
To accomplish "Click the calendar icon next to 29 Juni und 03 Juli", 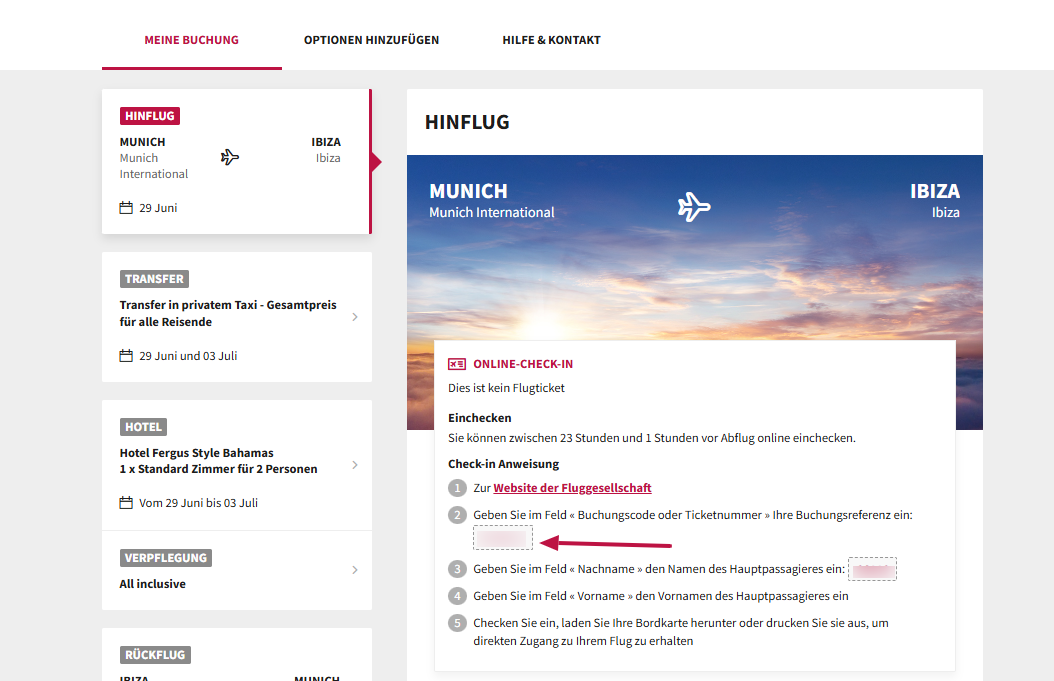I will tap(126, 356).
